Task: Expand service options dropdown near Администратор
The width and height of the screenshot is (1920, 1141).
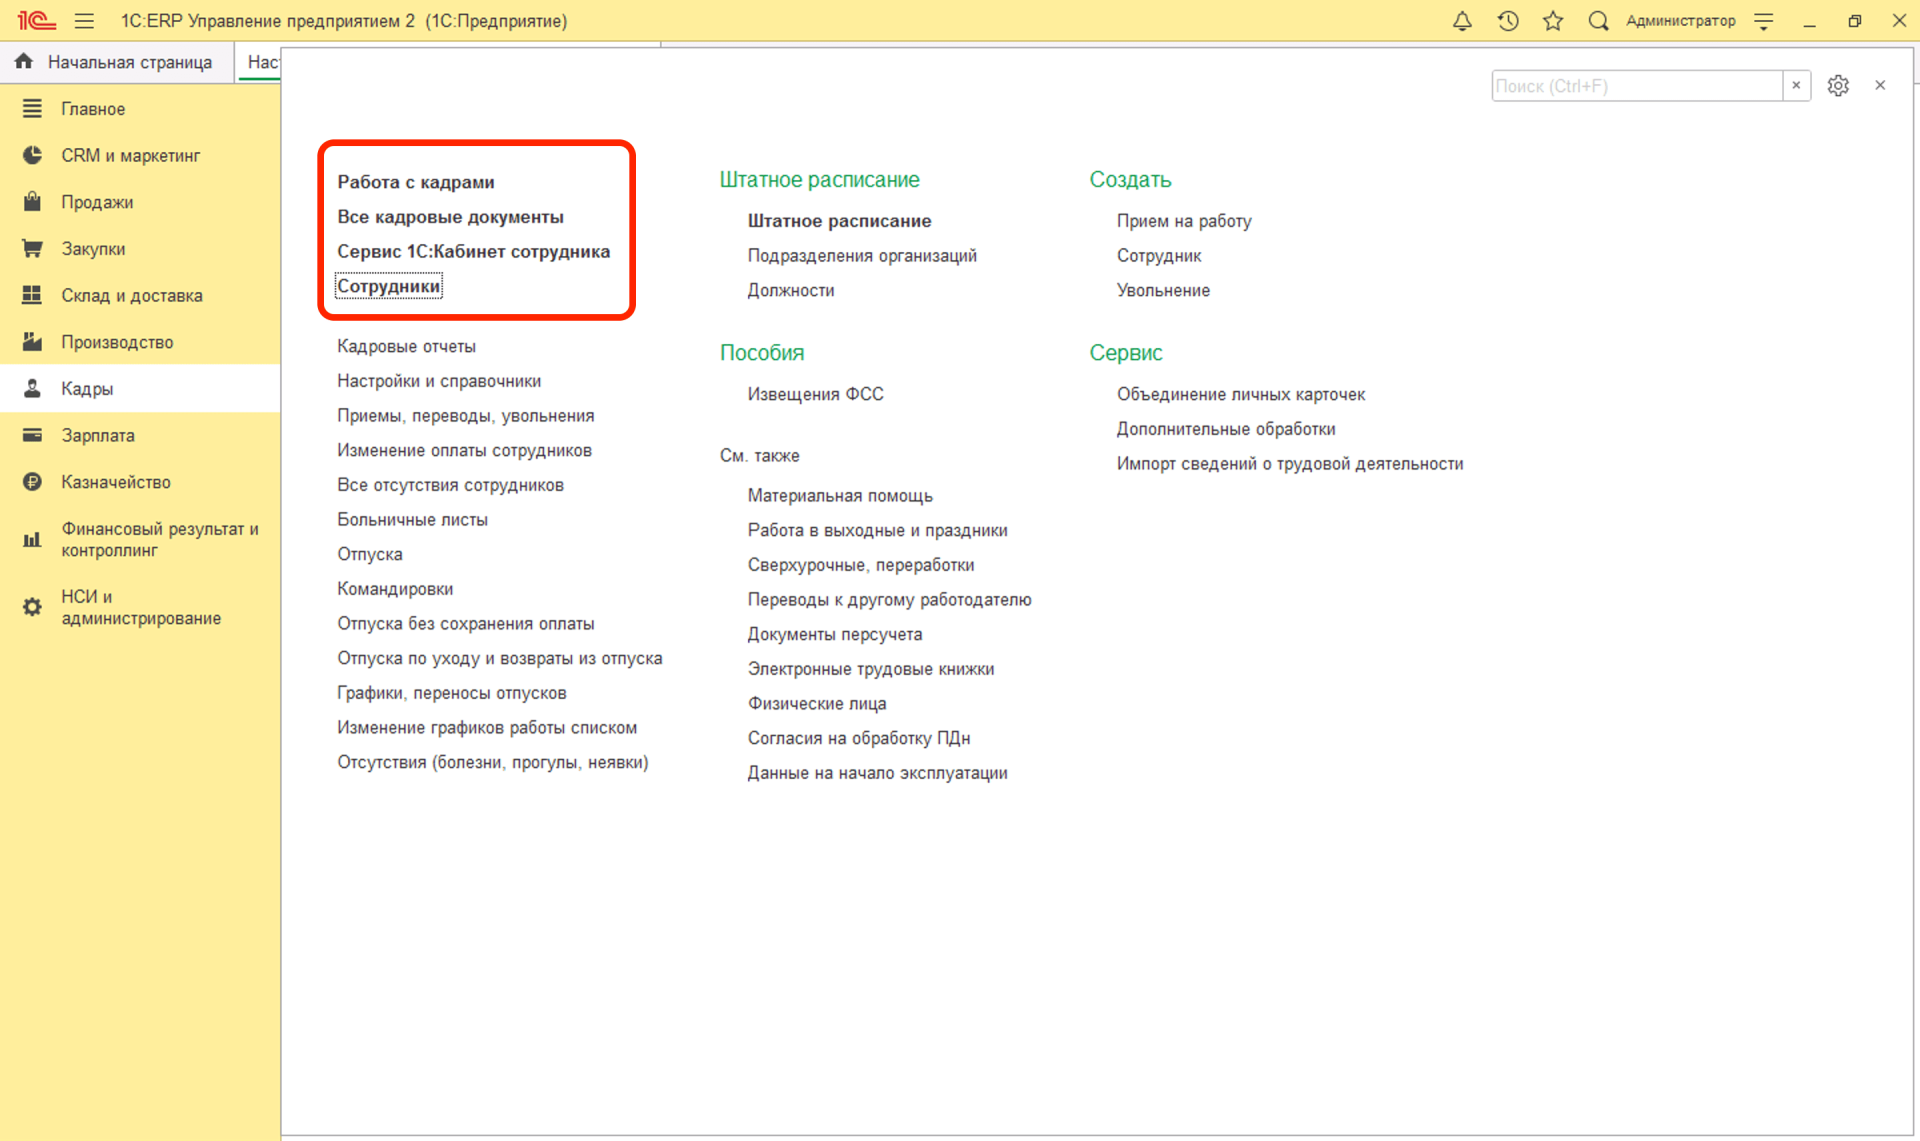Action: tap(1764, 21)
